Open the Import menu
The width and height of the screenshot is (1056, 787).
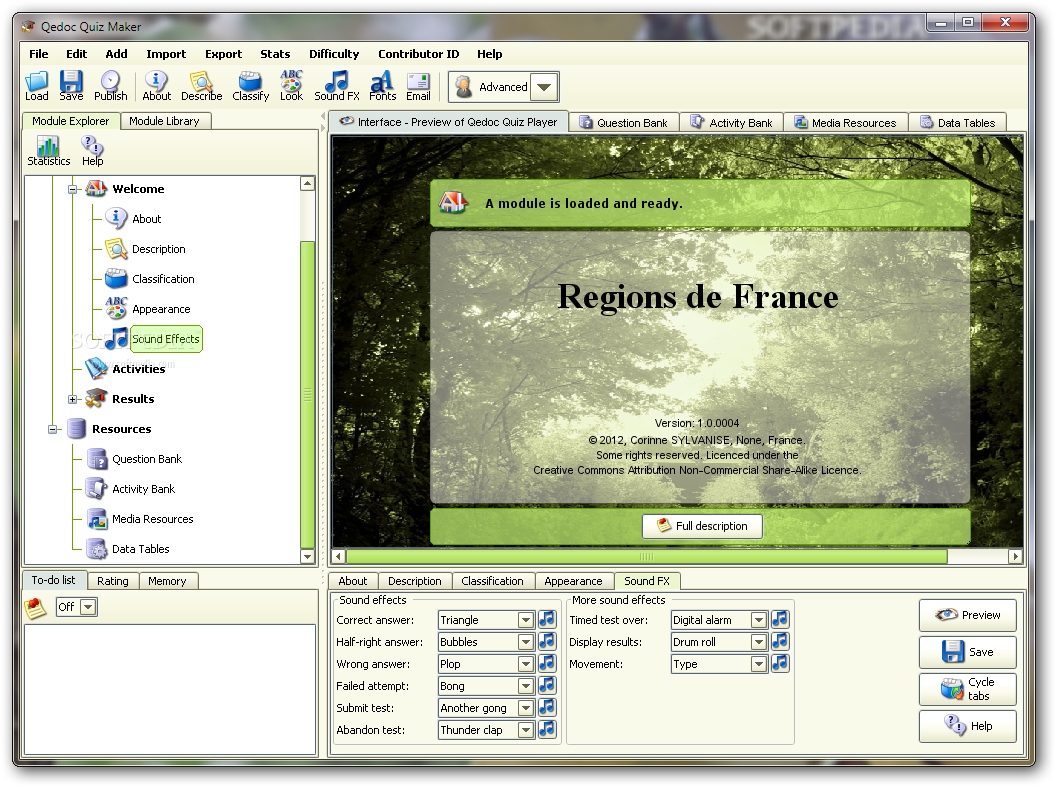[166, 54]
